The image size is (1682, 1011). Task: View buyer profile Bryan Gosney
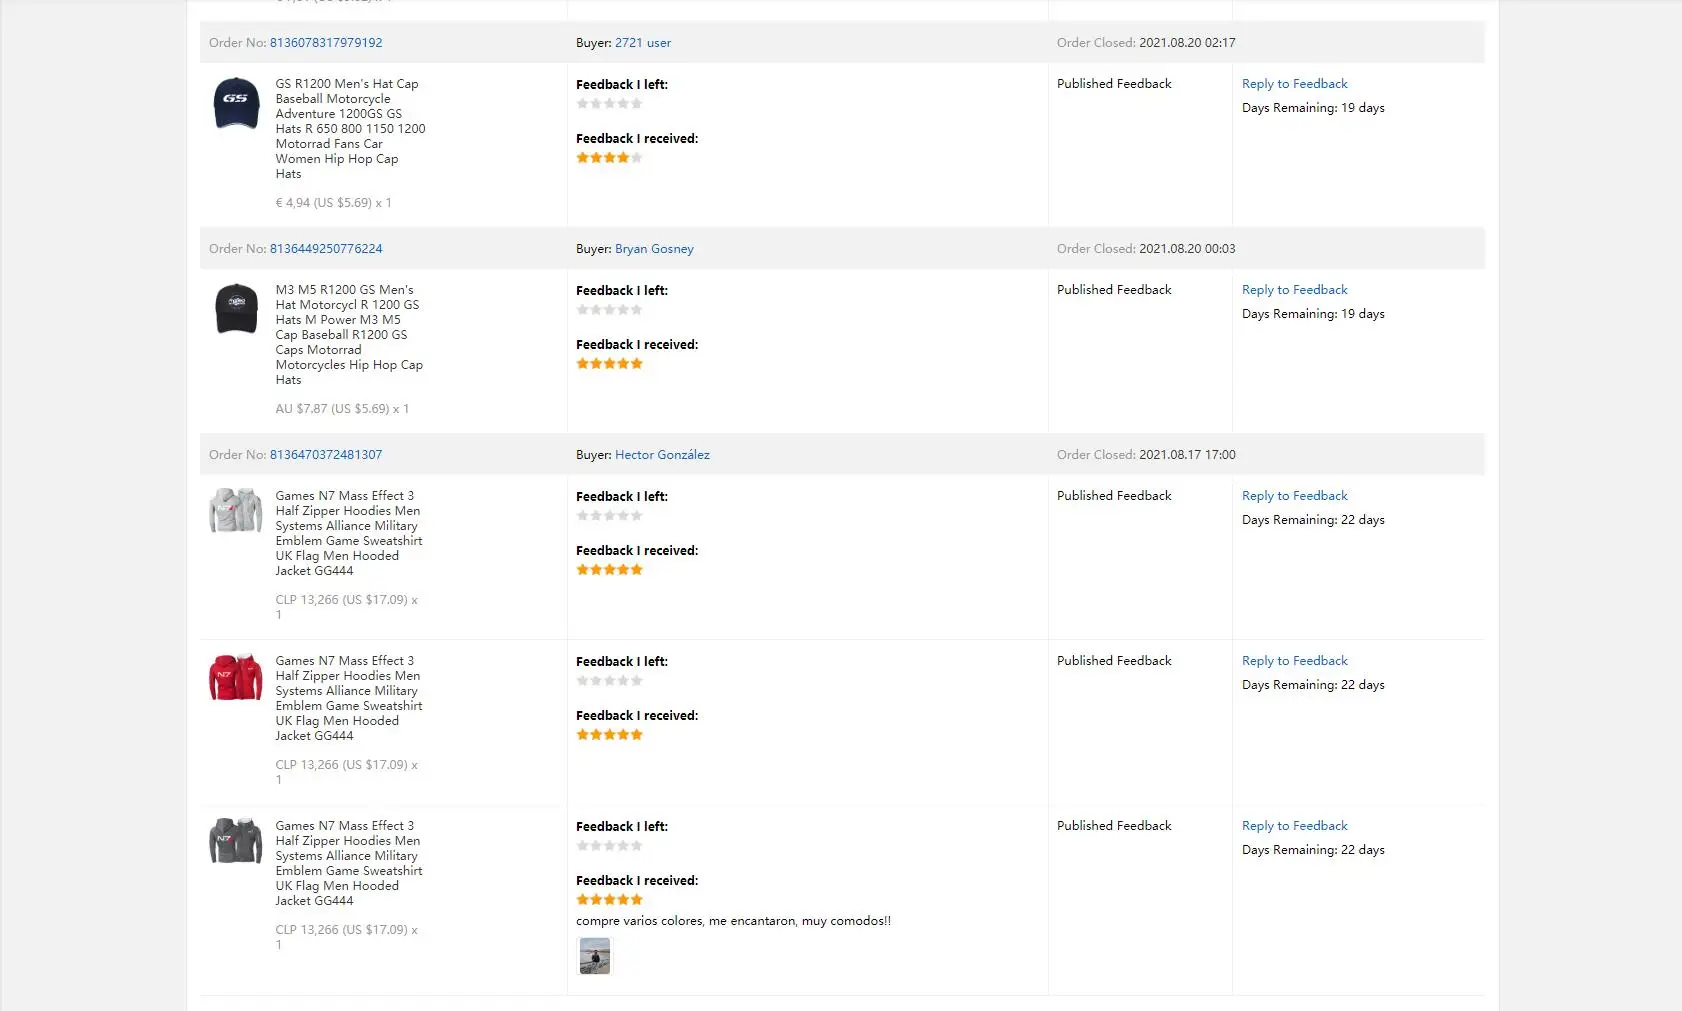tap(654, 249)
